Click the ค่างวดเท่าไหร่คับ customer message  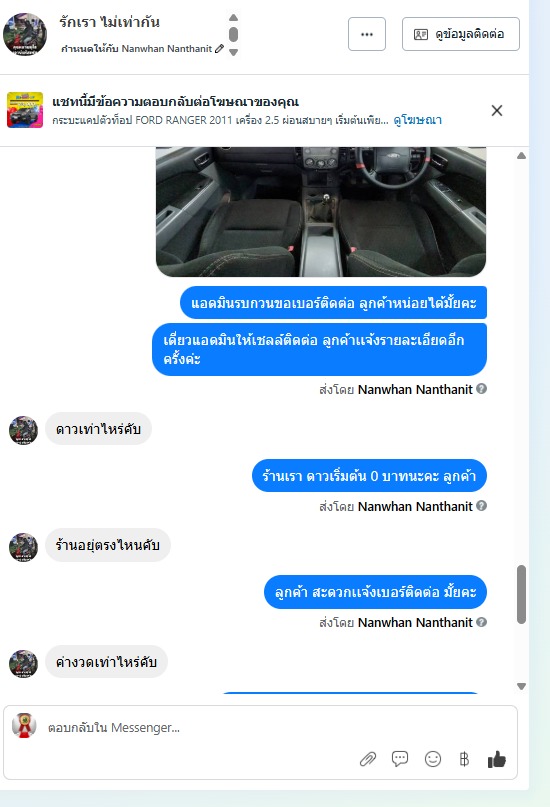pos(106,661)
